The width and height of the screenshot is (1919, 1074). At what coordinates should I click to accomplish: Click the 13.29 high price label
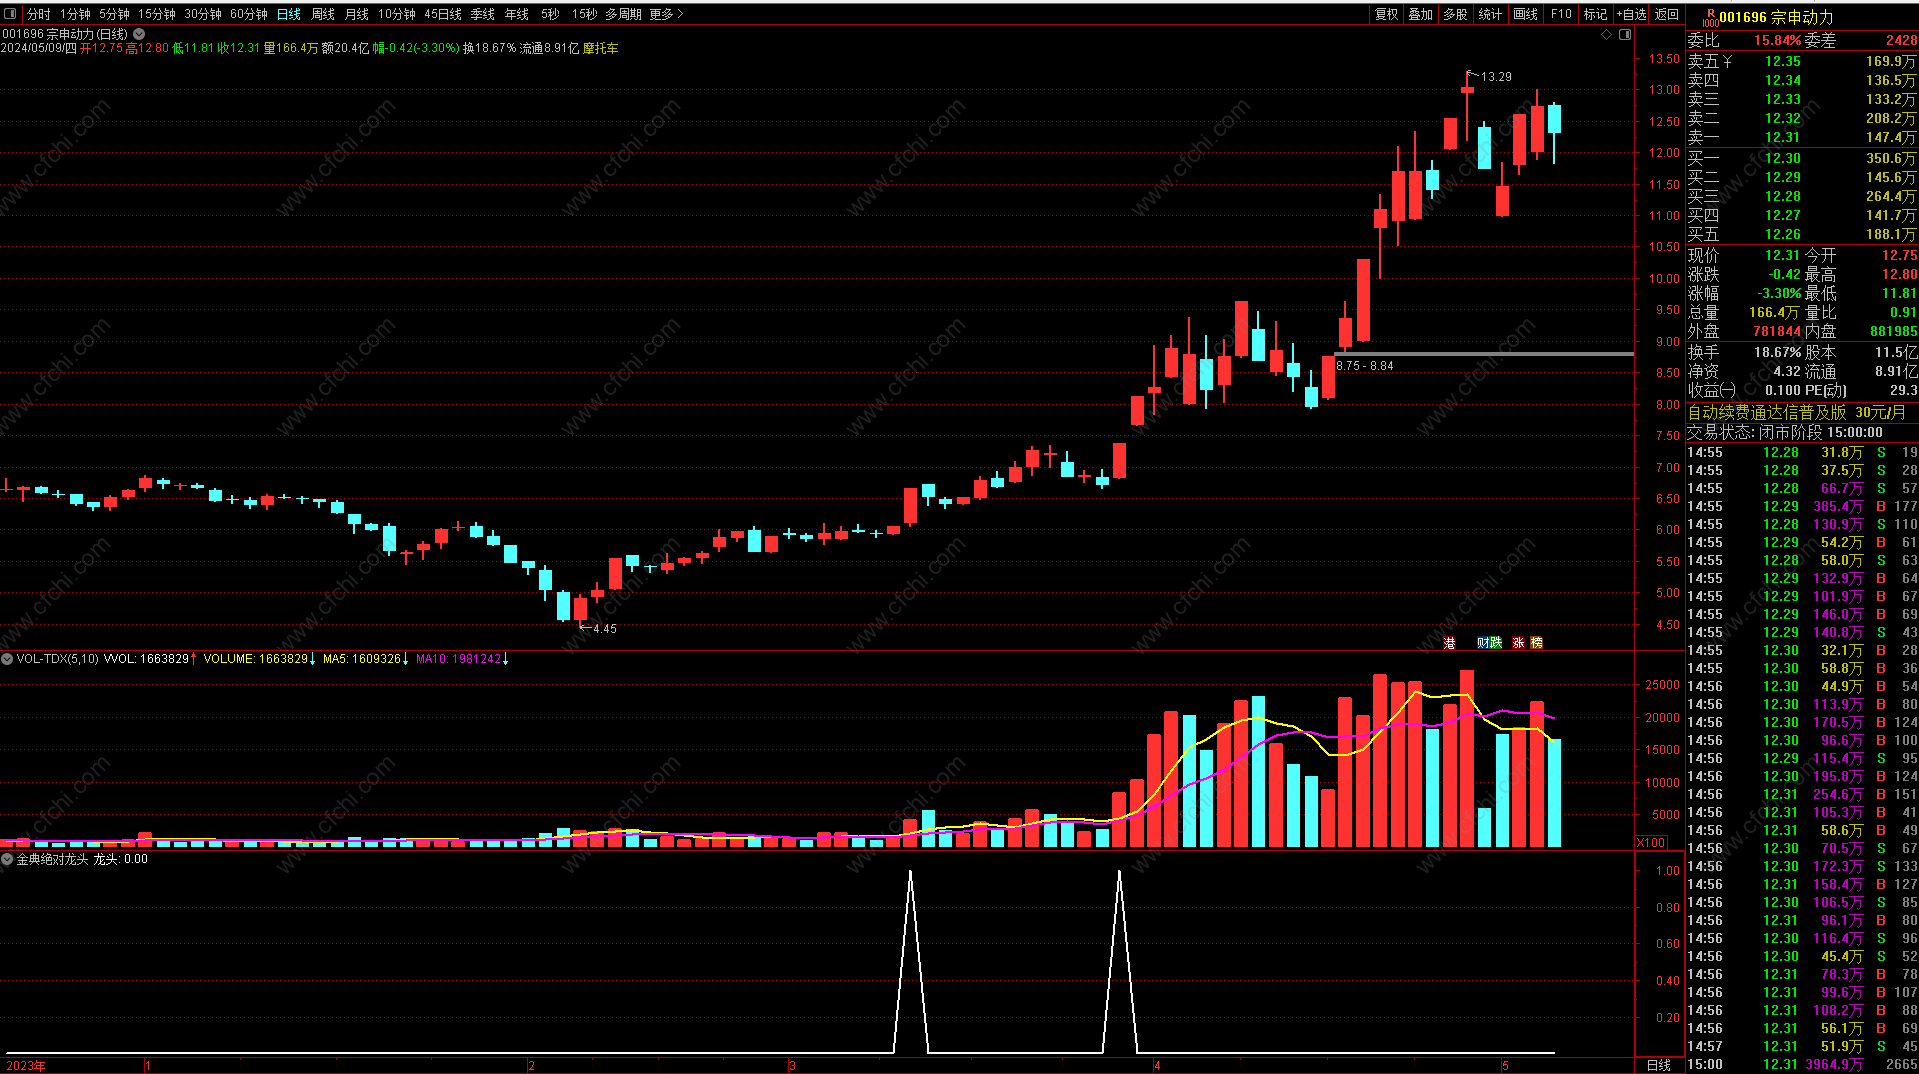(1496, 77)
